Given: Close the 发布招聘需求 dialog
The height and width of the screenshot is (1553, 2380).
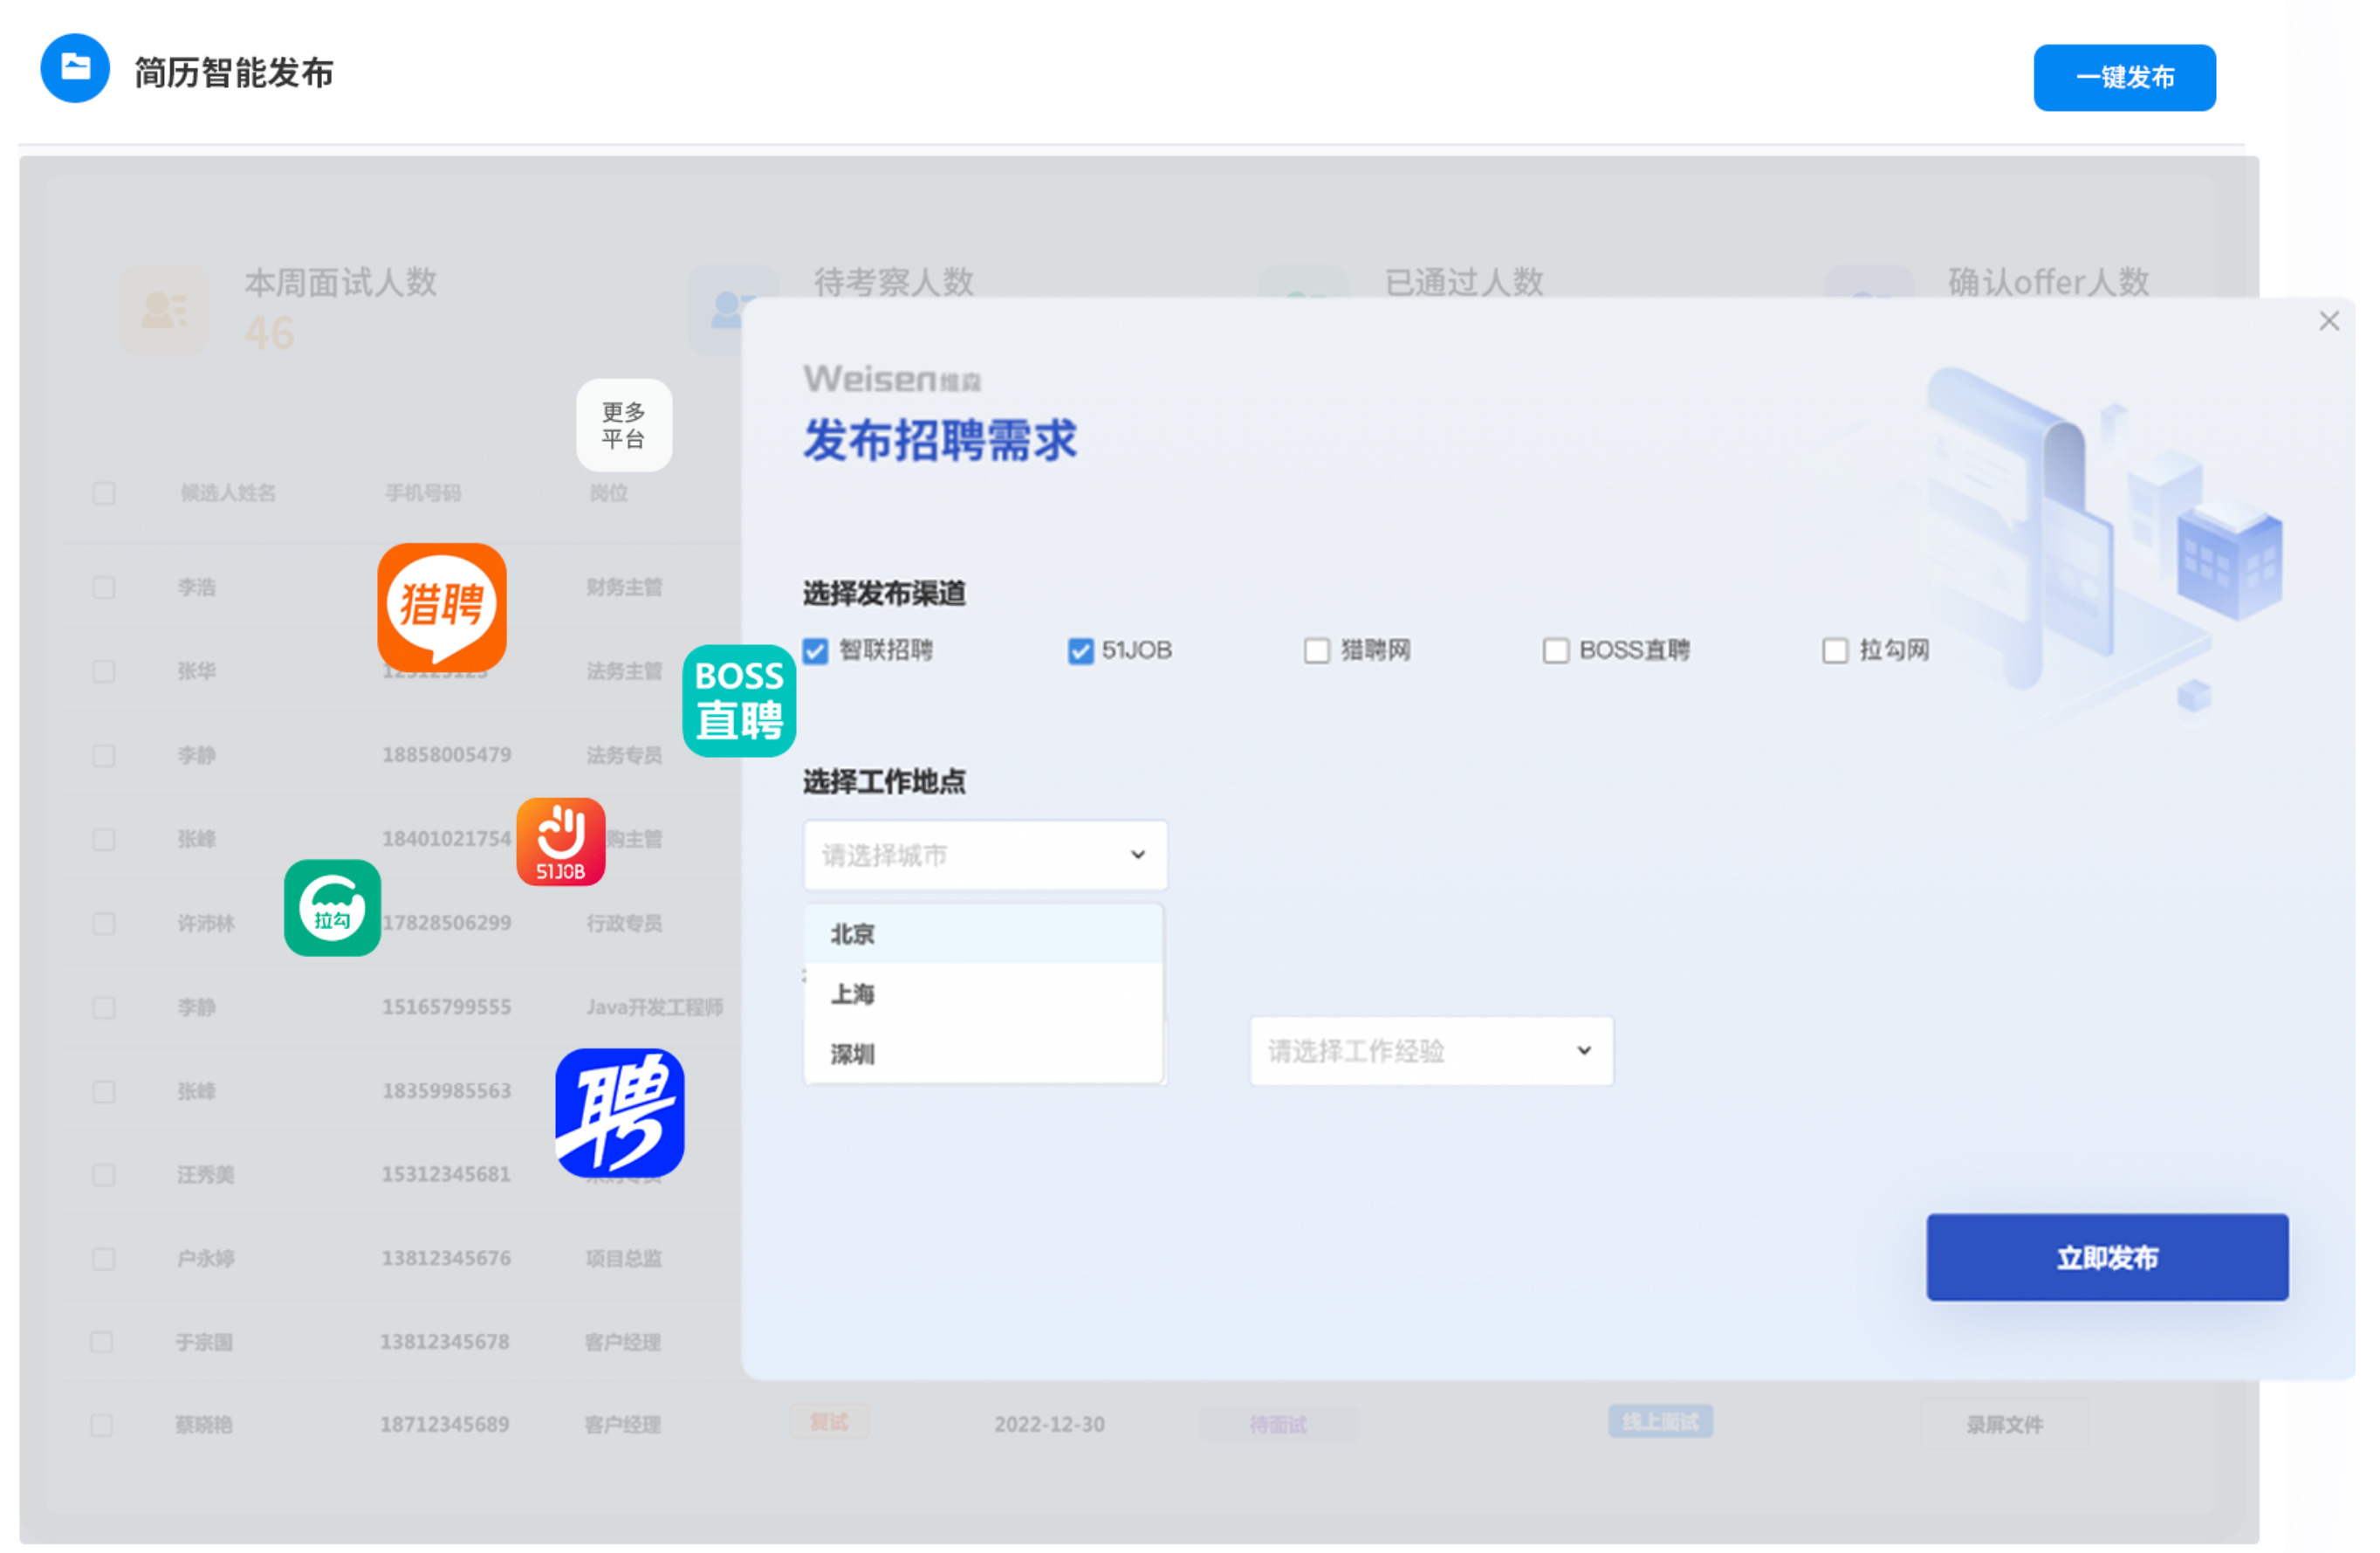Looking at the screenshot, I should (x=2329, y=321).
